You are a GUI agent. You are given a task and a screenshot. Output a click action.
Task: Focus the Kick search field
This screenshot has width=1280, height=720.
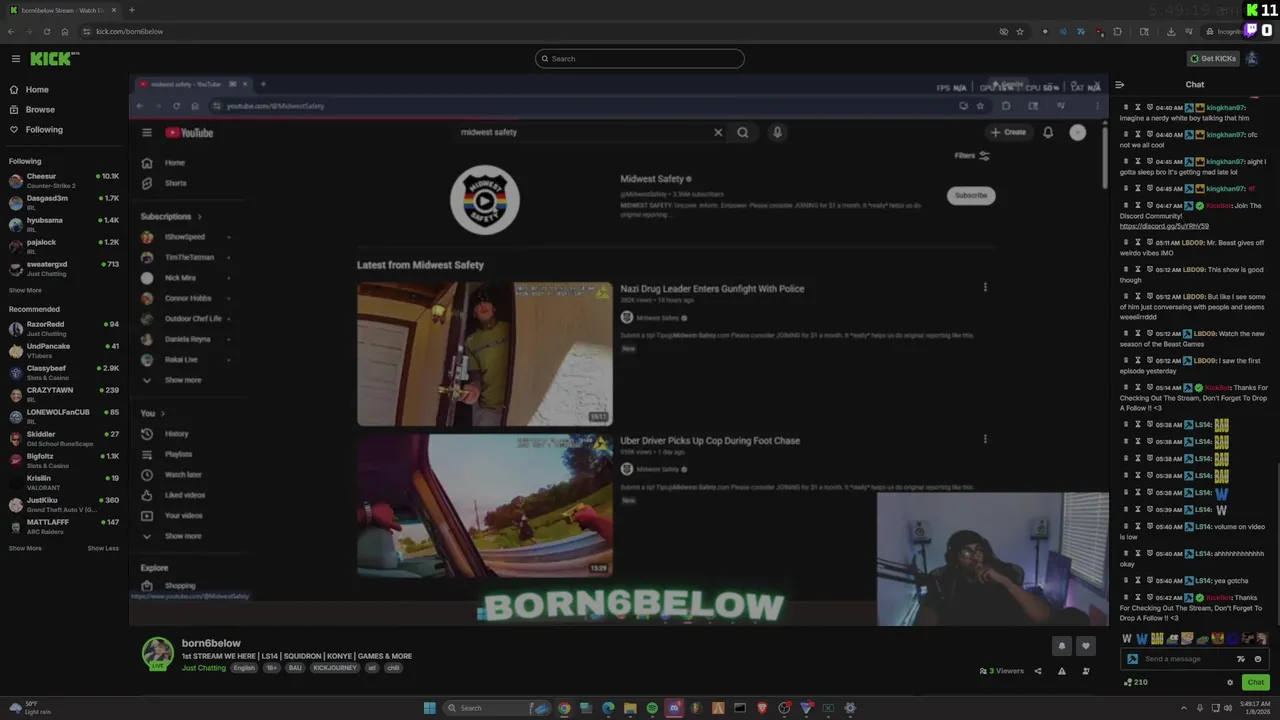coord(640,59)
